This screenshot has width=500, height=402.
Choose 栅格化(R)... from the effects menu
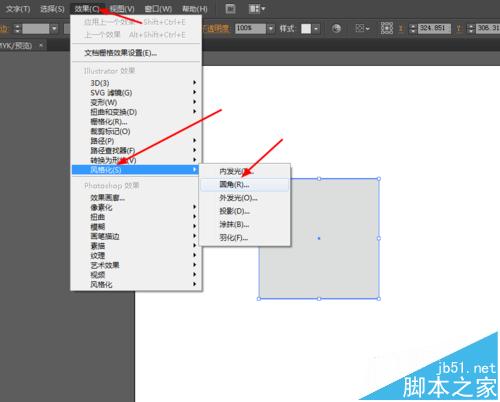[x=136, y=121]
